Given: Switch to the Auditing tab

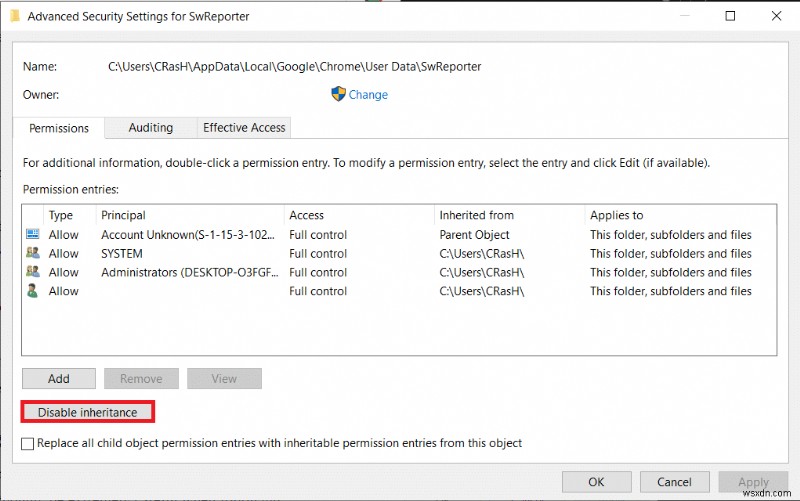Looking at the screenshot, I should point(150,128).
